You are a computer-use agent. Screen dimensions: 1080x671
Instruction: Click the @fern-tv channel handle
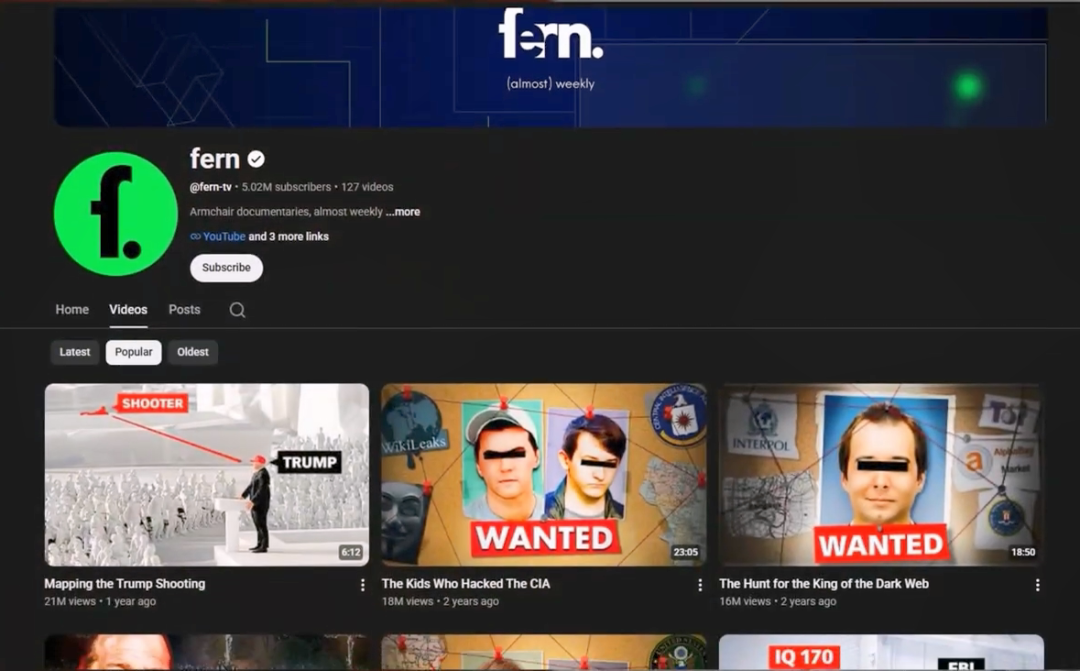(211, 187)
